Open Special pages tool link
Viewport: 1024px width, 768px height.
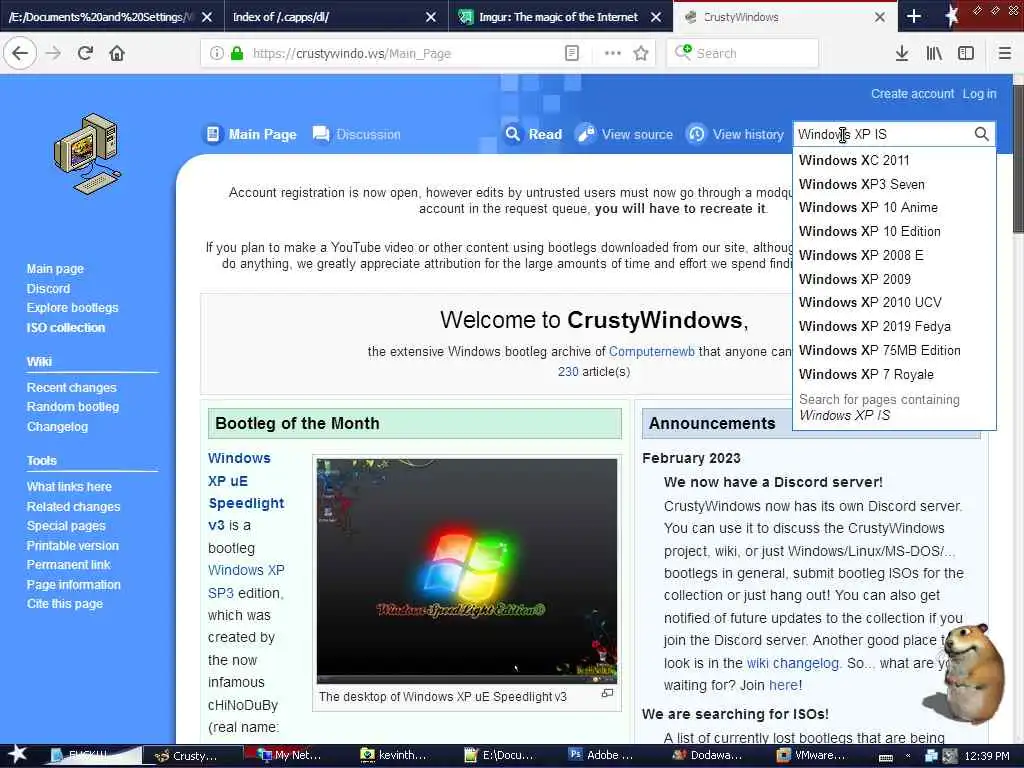(x=65, y=526)
